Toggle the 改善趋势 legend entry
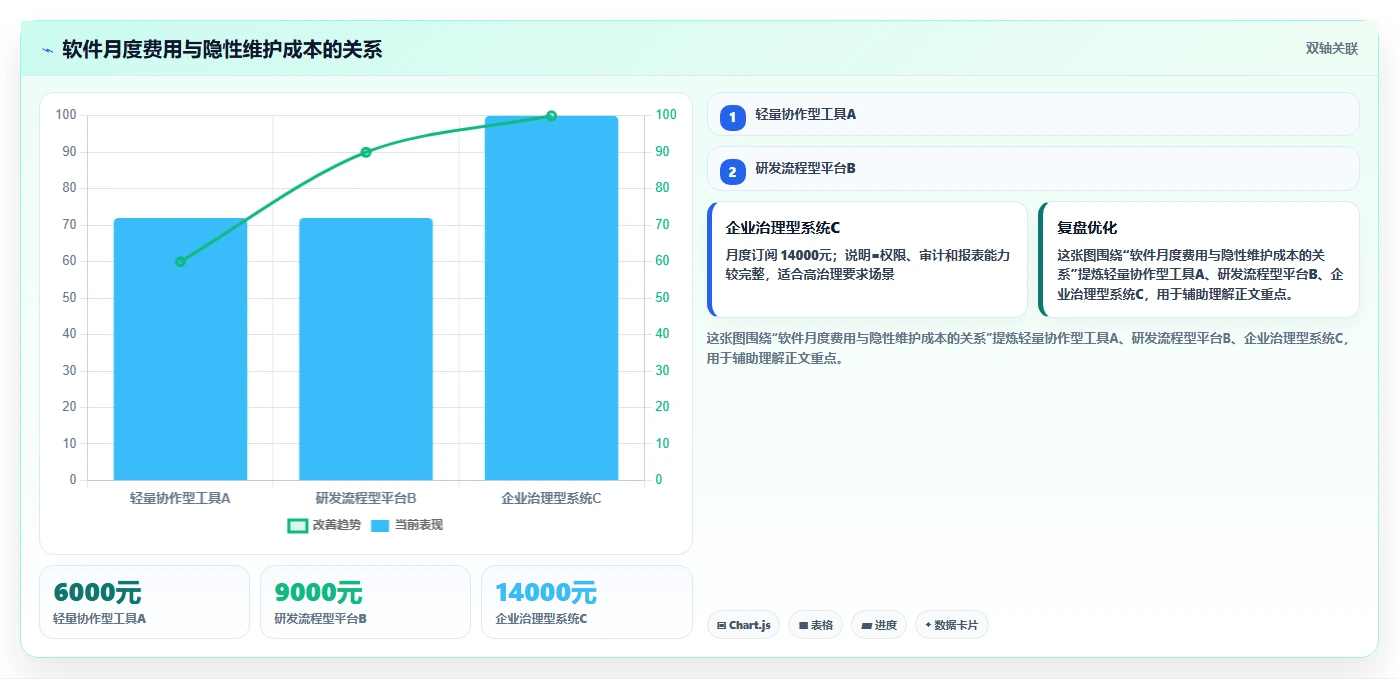Screen dimensions: 1399x679 coord(324,525)
